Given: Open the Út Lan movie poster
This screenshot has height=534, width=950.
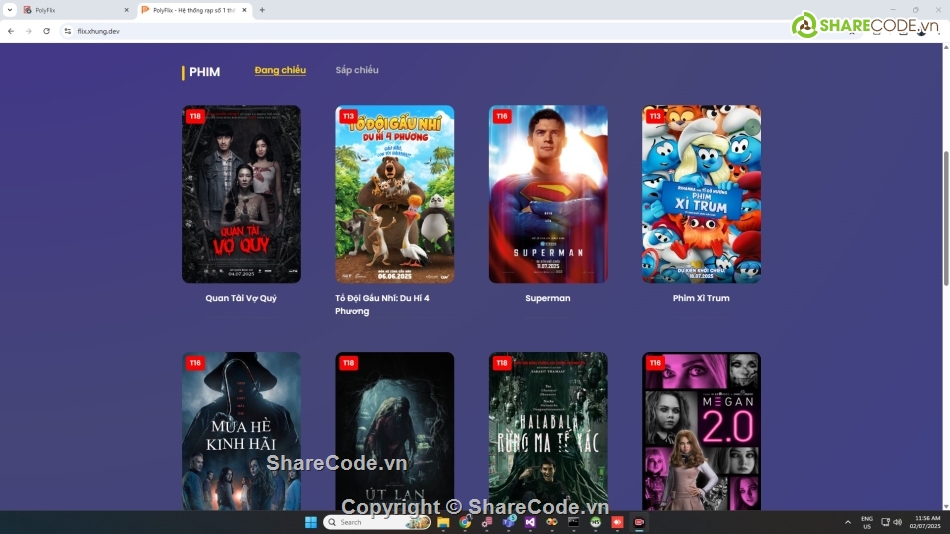Looking at the screenshot, I should click(x=394, y=431).
